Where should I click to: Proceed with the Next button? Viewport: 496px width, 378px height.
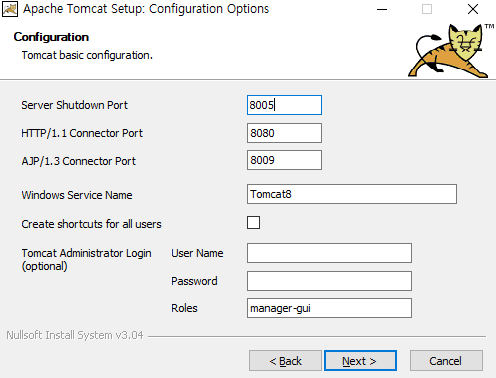pyautogui.click(x=360, y=361)
